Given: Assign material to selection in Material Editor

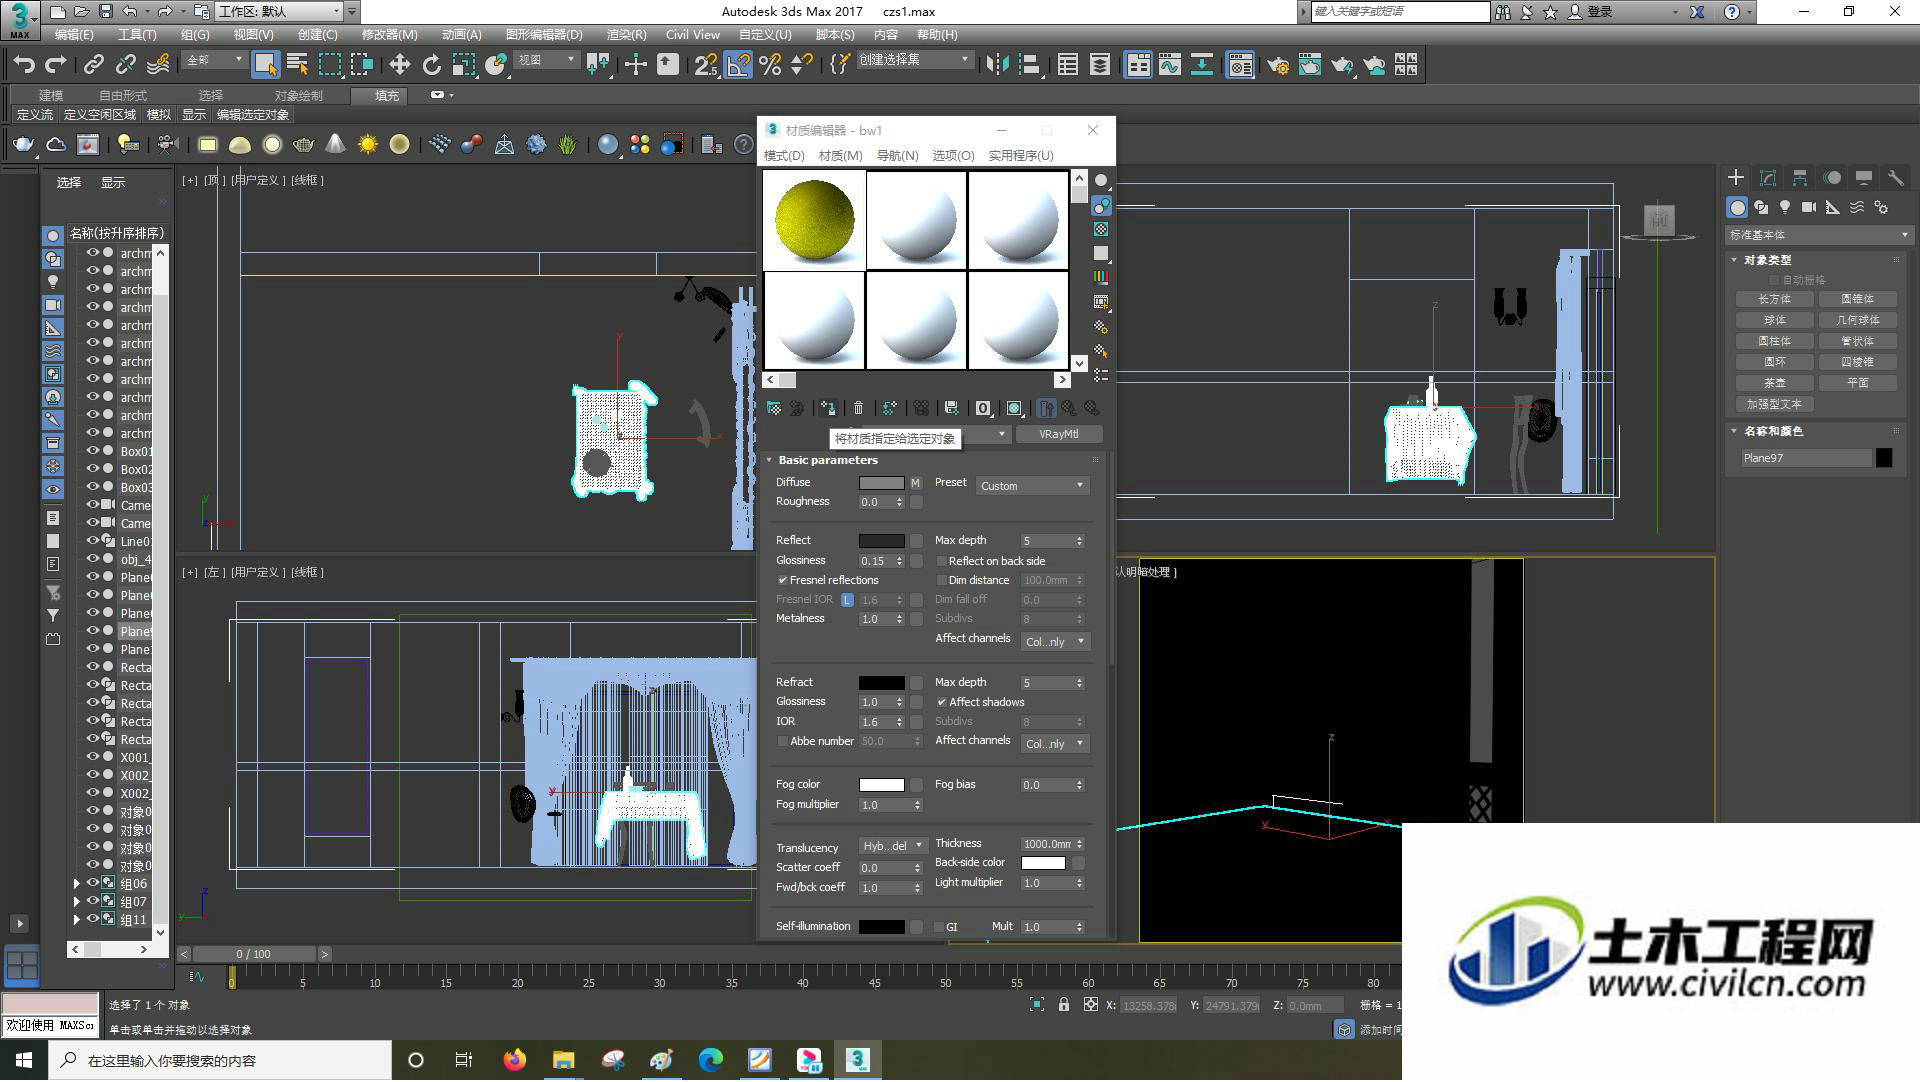Looking at the screenshot, I should (828, 408).
